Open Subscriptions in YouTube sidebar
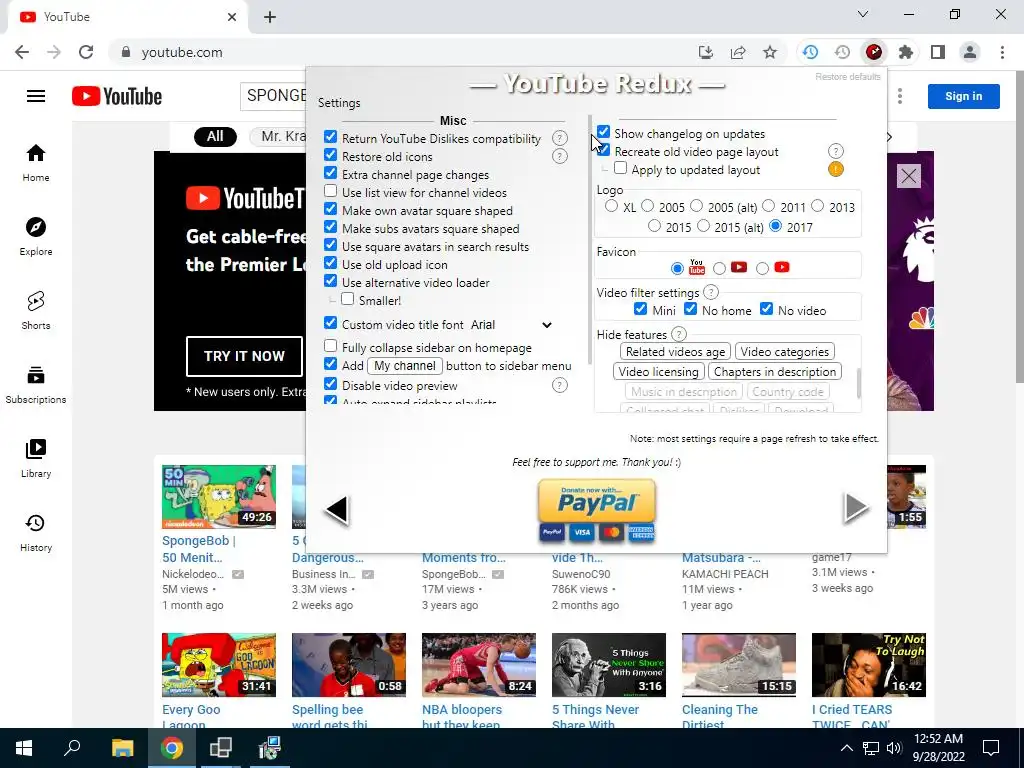Screen dimensions: 1024x768 (36, 385)
